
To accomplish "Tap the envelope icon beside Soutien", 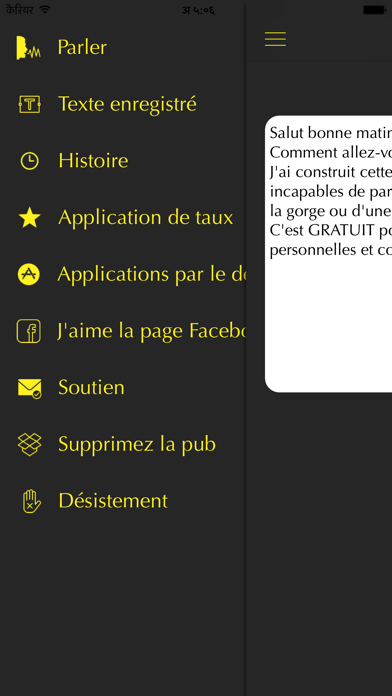I will pyautogui.click(x=30, y=388).
